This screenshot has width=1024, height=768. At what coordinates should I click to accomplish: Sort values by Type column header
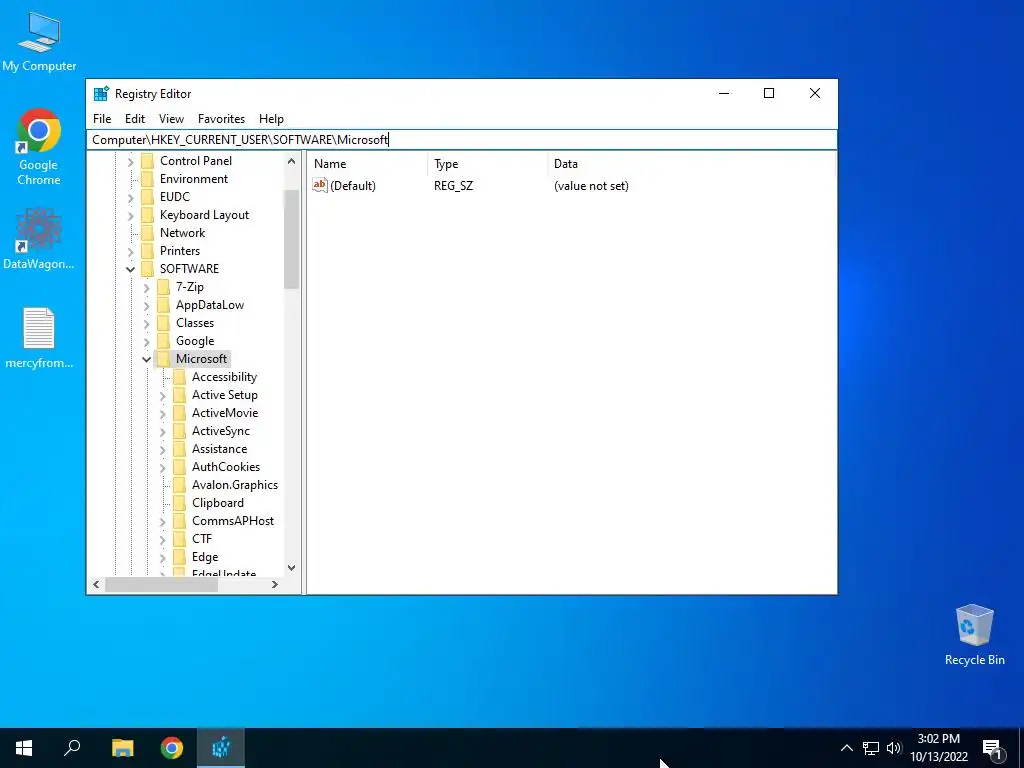coord(488,164)
